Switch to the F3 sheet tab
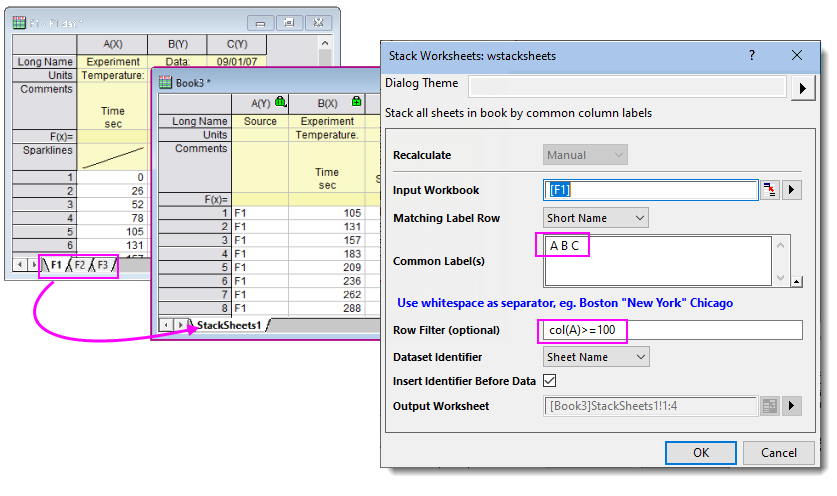837x496 pixels. [102, 265]
